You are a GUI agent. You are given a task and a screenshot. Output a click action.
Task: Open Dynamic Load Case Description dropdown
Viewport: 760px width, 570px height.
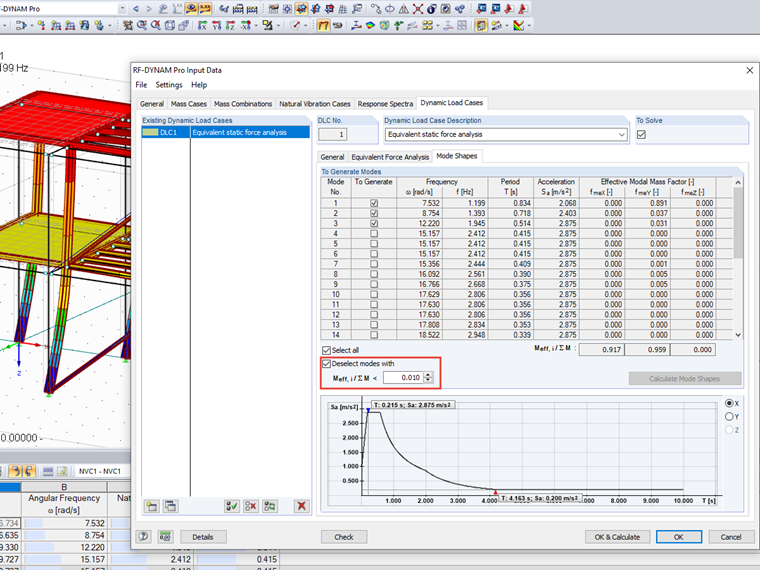622,135
